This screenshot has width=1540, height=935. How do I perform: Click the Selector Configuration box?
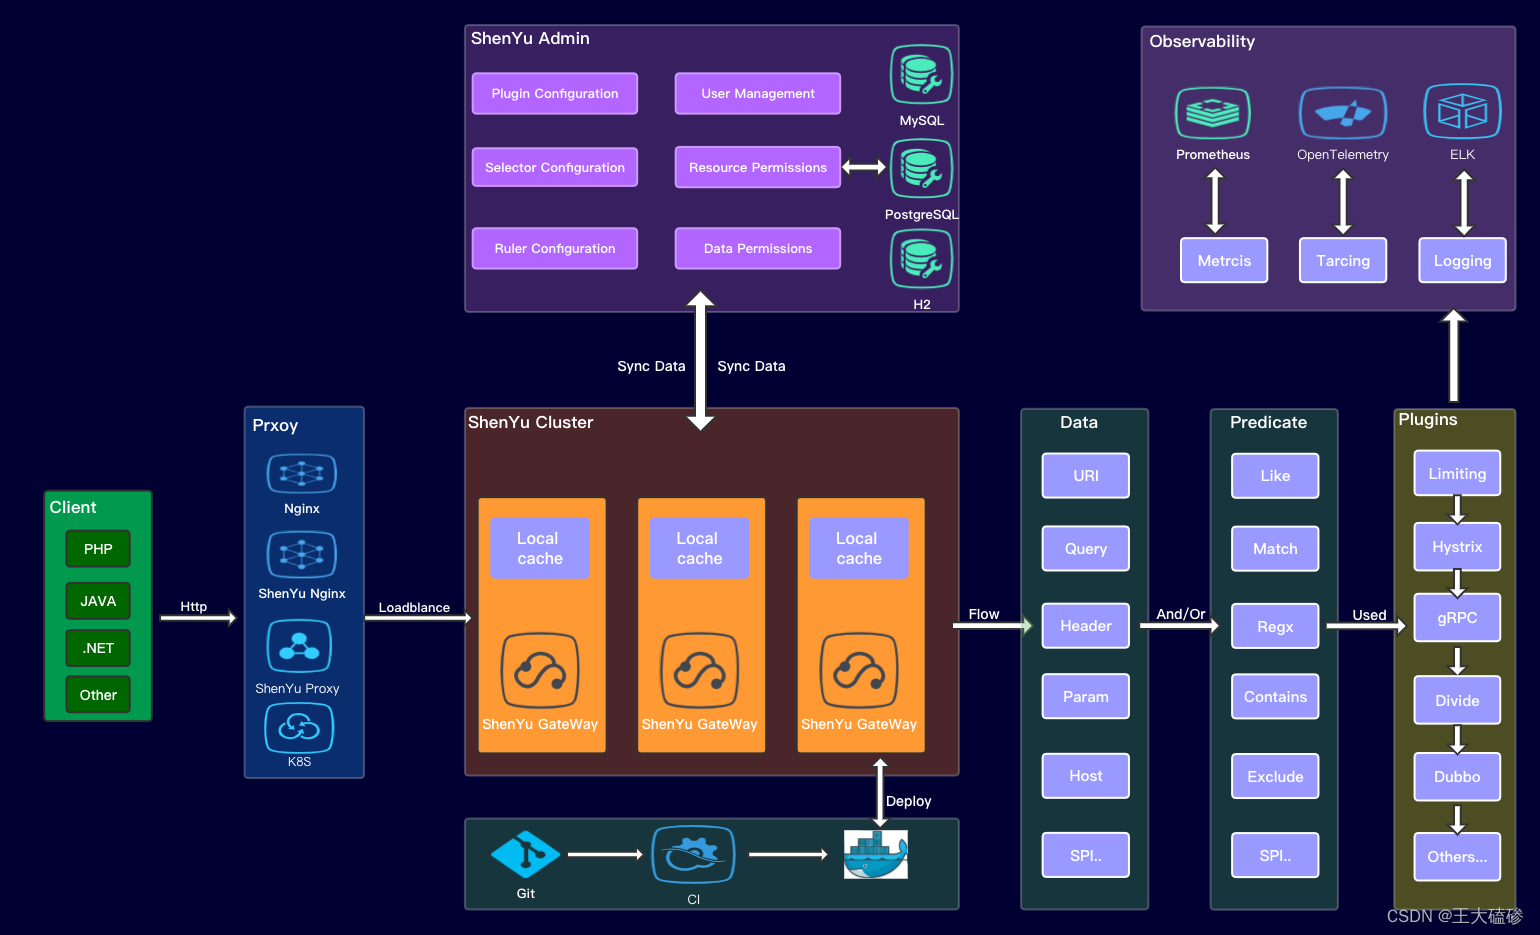tap(555, 167)
